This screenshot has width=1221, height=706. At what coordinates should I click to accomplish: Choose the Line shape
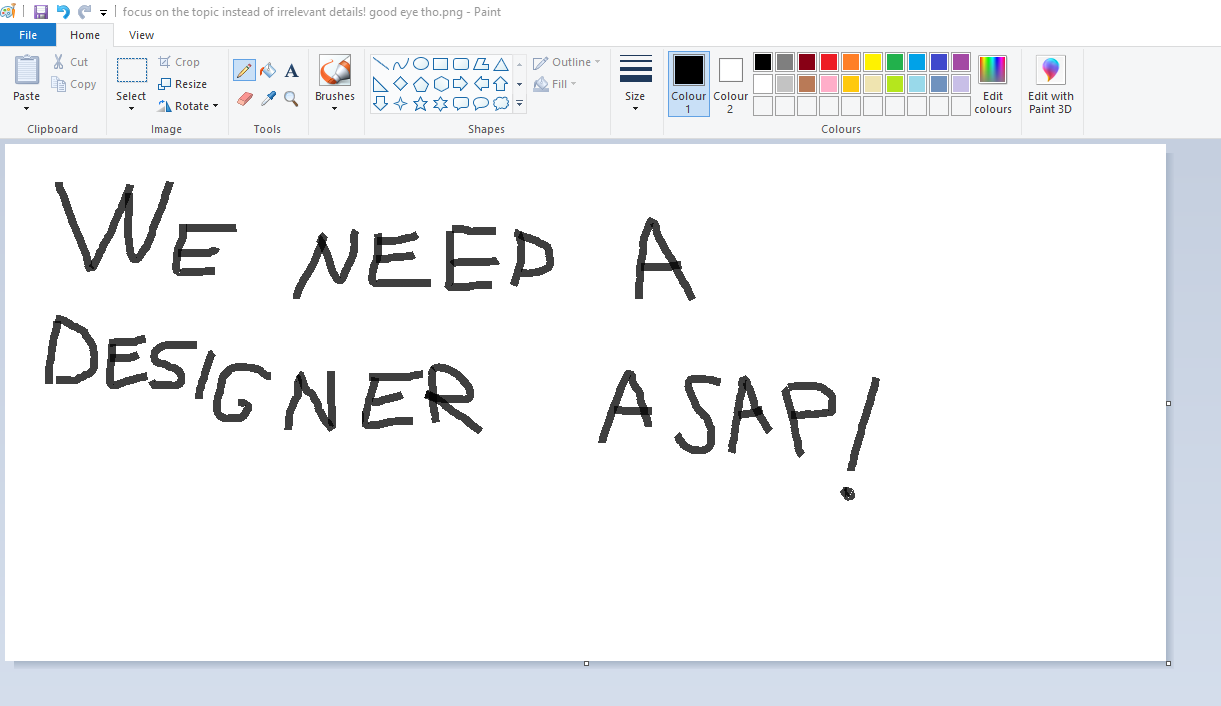381,64
